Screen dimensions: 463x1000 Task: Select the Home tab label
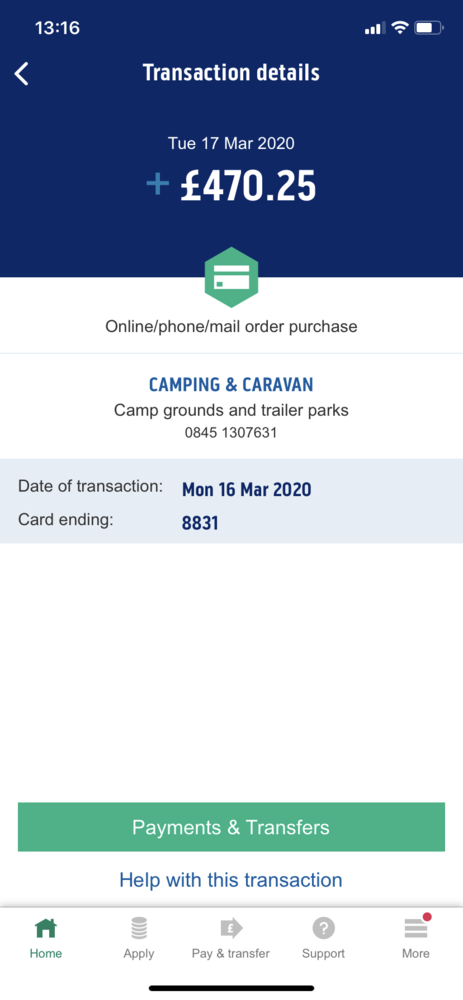46,953
